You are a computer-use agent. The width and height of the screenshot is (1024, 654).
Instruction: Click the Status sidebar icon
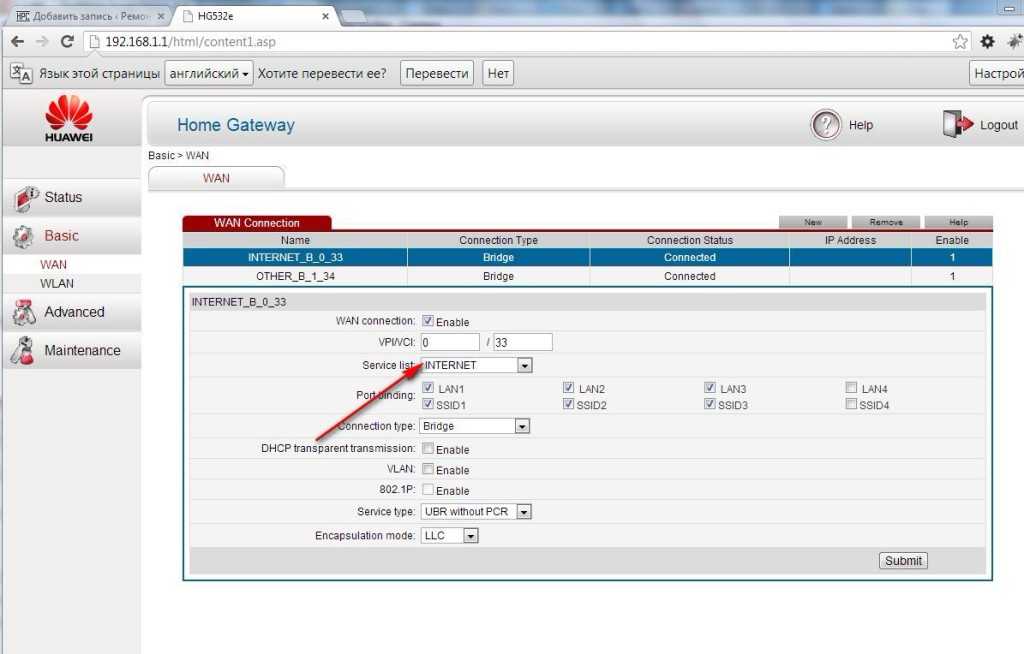(x=26, y=198)
